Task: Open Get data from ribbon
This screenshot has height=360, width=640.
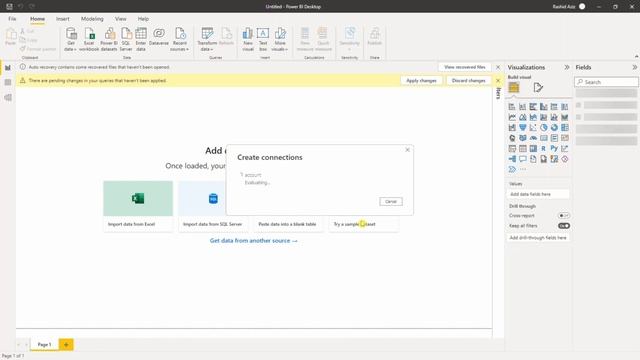Action: point(71,40)
